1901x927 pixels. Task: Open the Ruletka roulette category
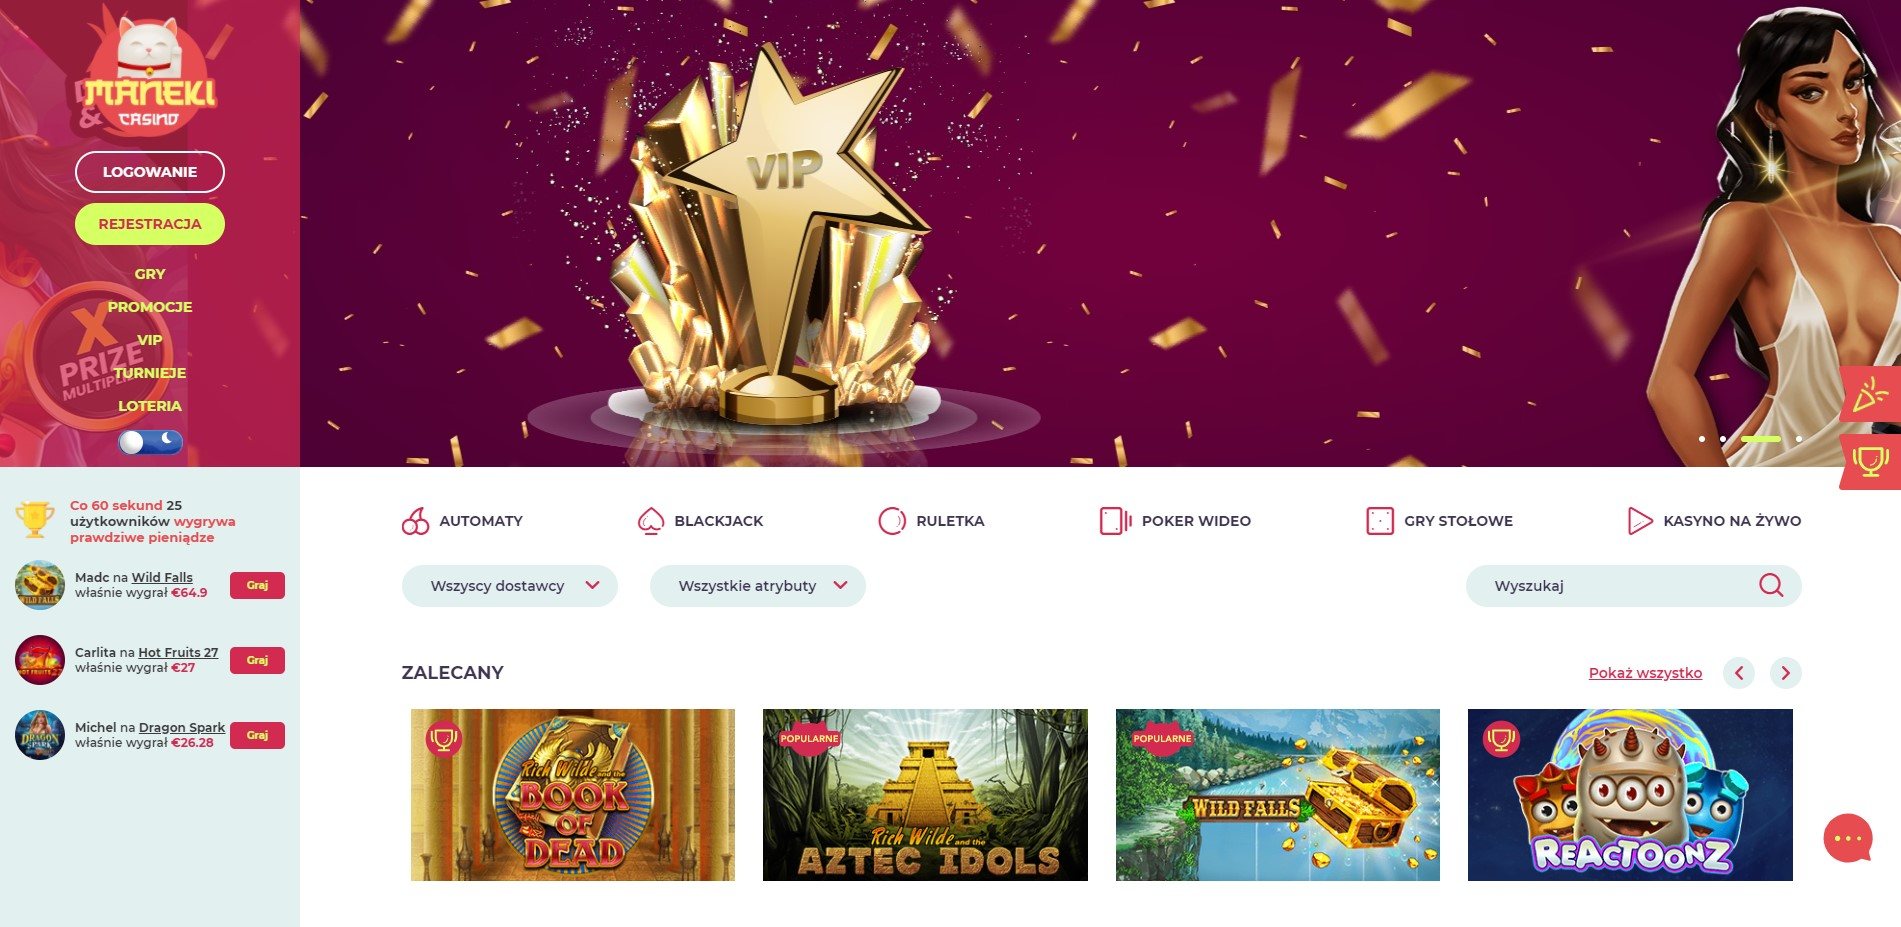coord(892,521)
